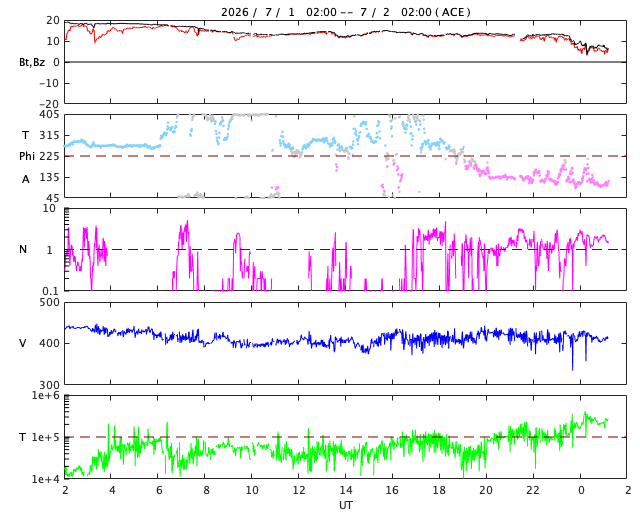
Task: Click tick label 405 on Phi axis
Action: 49,115
